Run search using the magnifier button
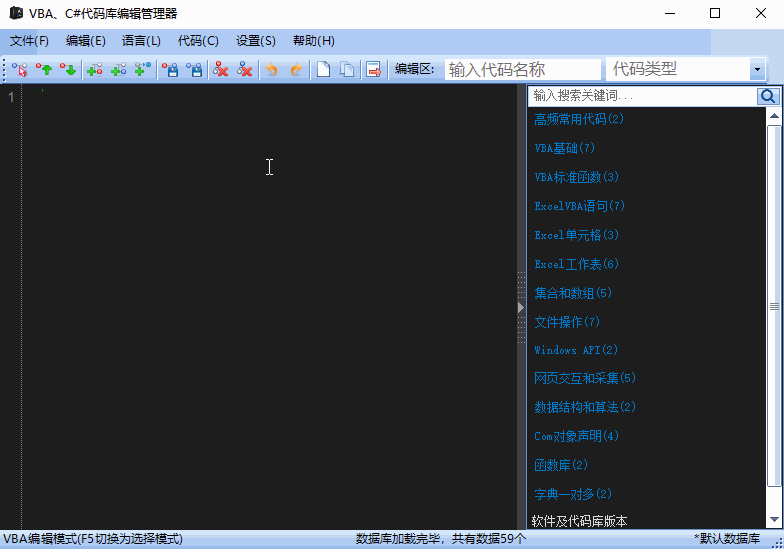Viewport: 784px width, 549px height. click(x=768, y=96)
